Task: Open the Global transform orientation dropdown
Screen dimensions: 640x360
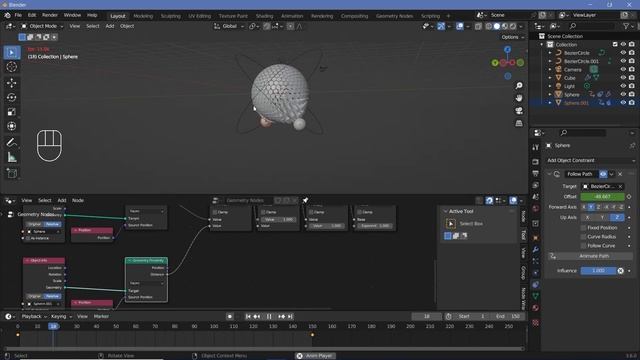Action: click(229, 26)
